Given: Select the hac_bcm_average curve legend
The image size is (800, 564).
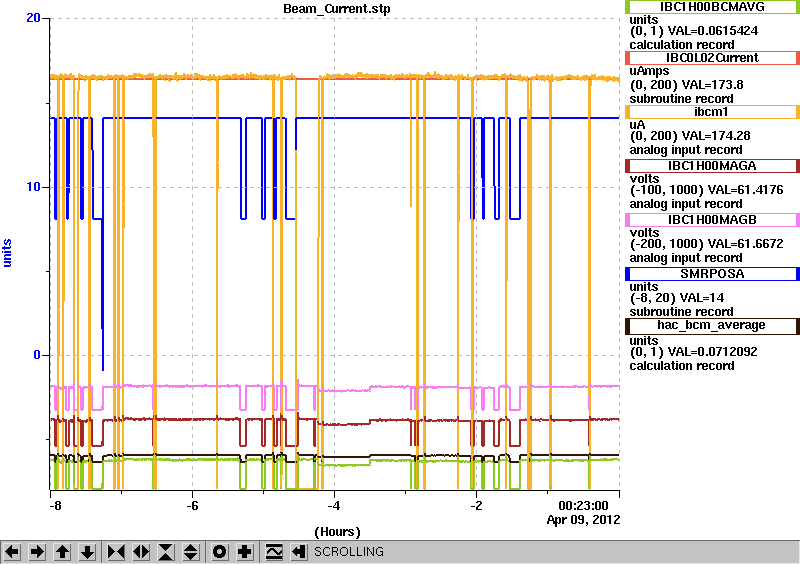Looking at the screenshot, I should click(x=712, y=326).
